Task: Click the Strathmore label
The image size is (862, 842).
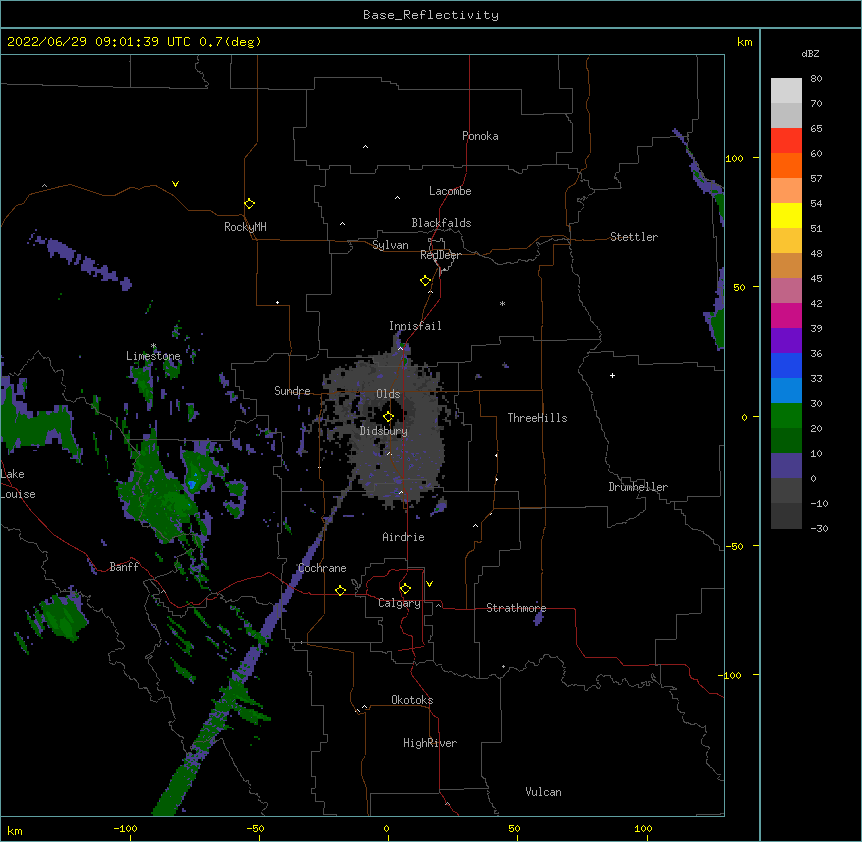Action: 516,608
